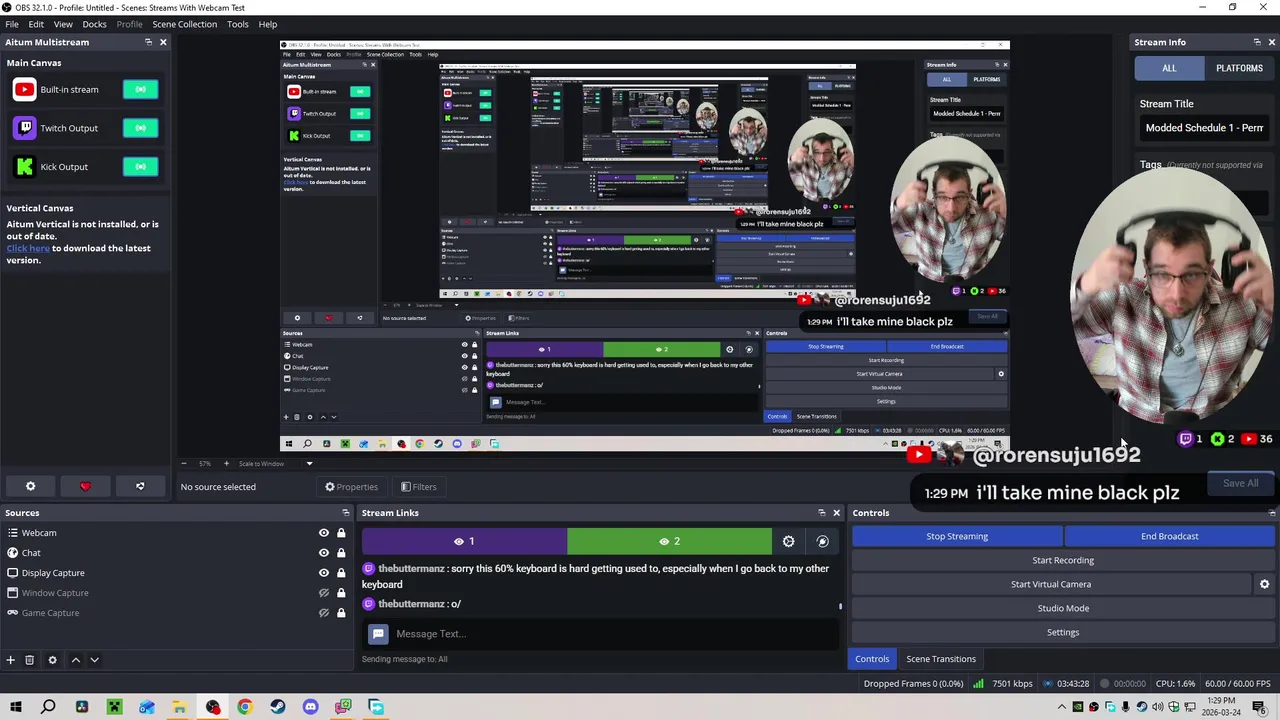Open source Properties button
Screen dimensions: 1280x720
[351, 487]
